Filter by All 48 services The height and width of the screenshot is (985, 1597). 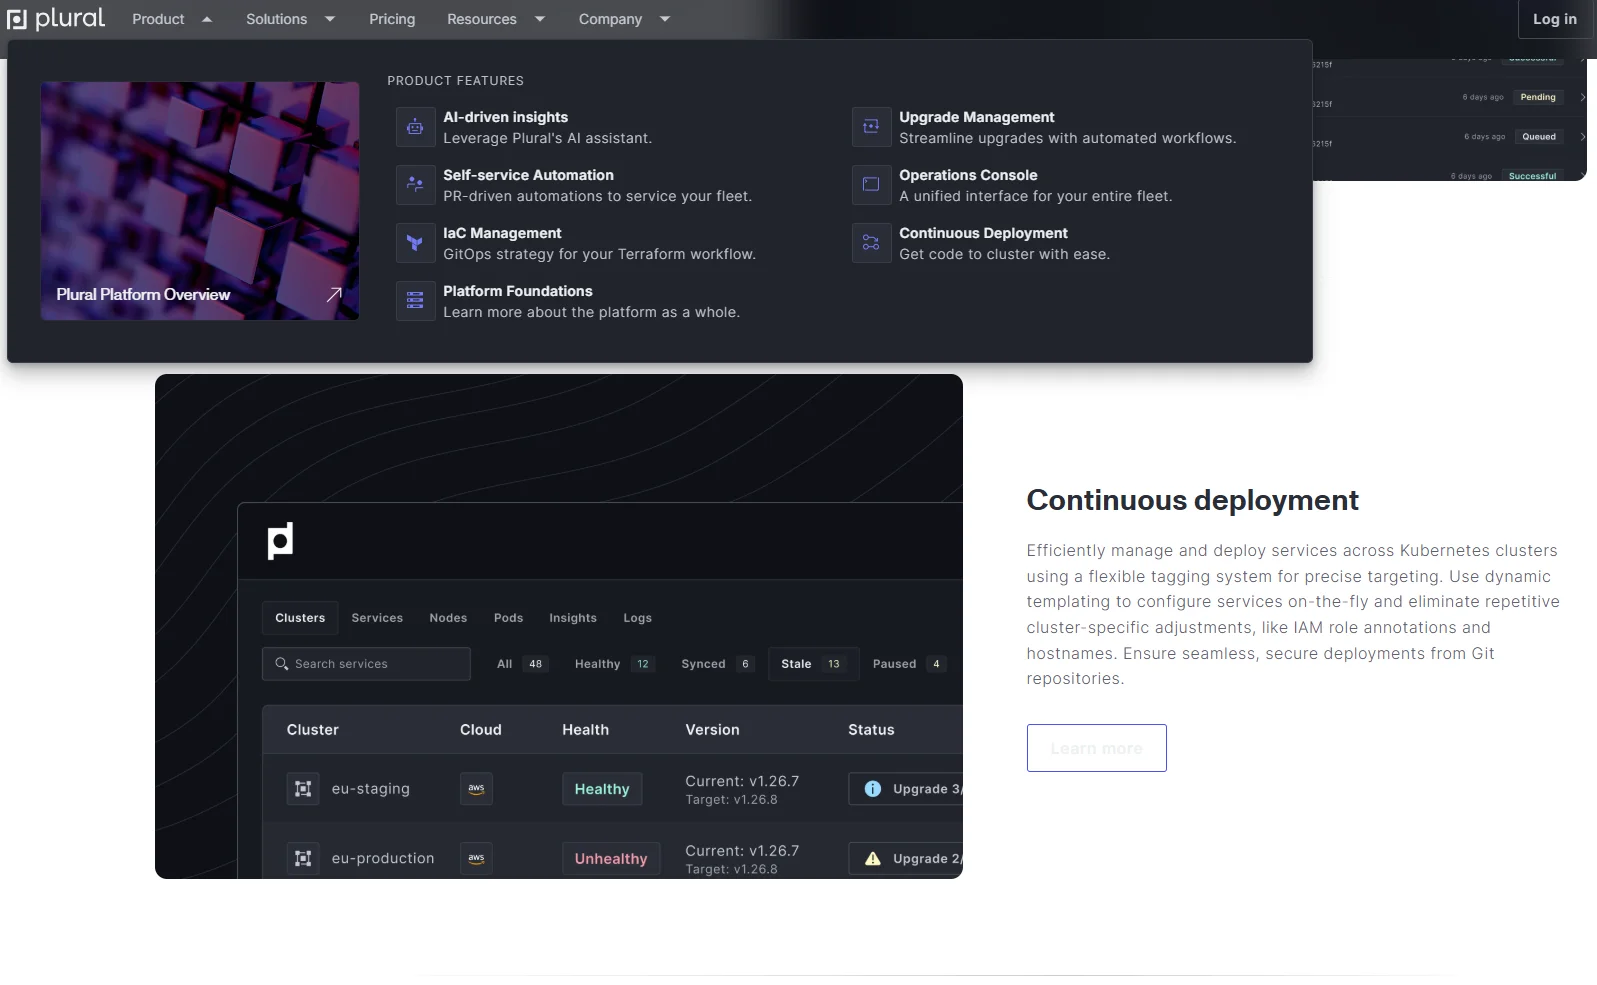click(x=522, y=664)
